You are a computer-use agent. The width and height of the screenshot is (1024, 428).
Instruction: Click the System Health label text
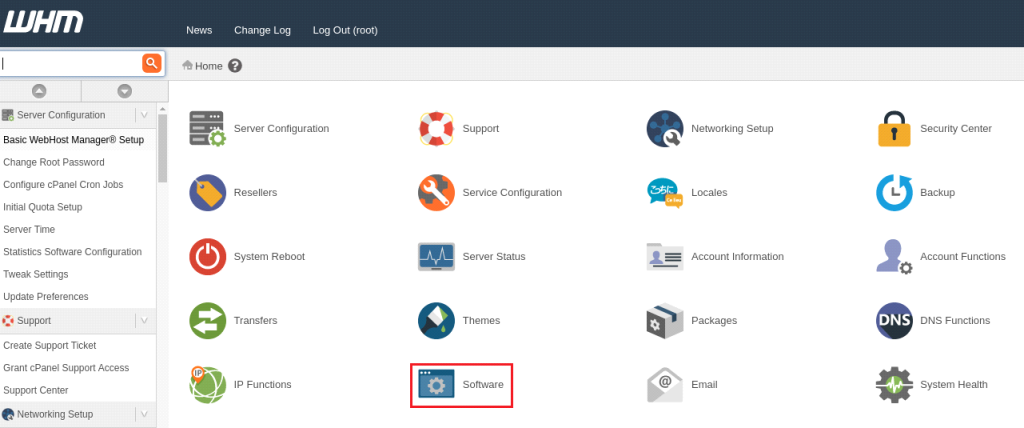(x=953, y=385)
